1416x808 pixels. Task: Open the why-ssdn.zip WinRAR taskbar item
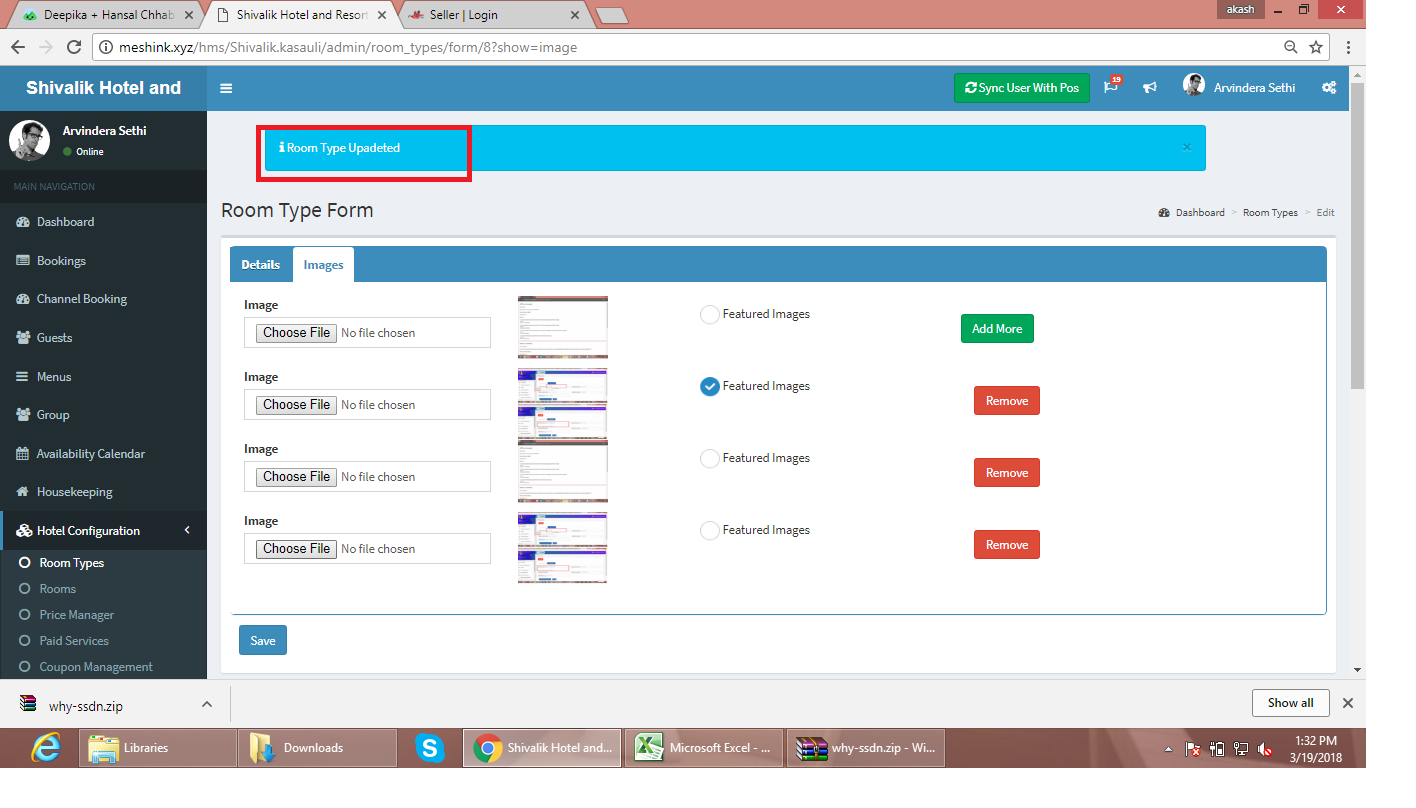pyautogui.click(x=866, y=748)
